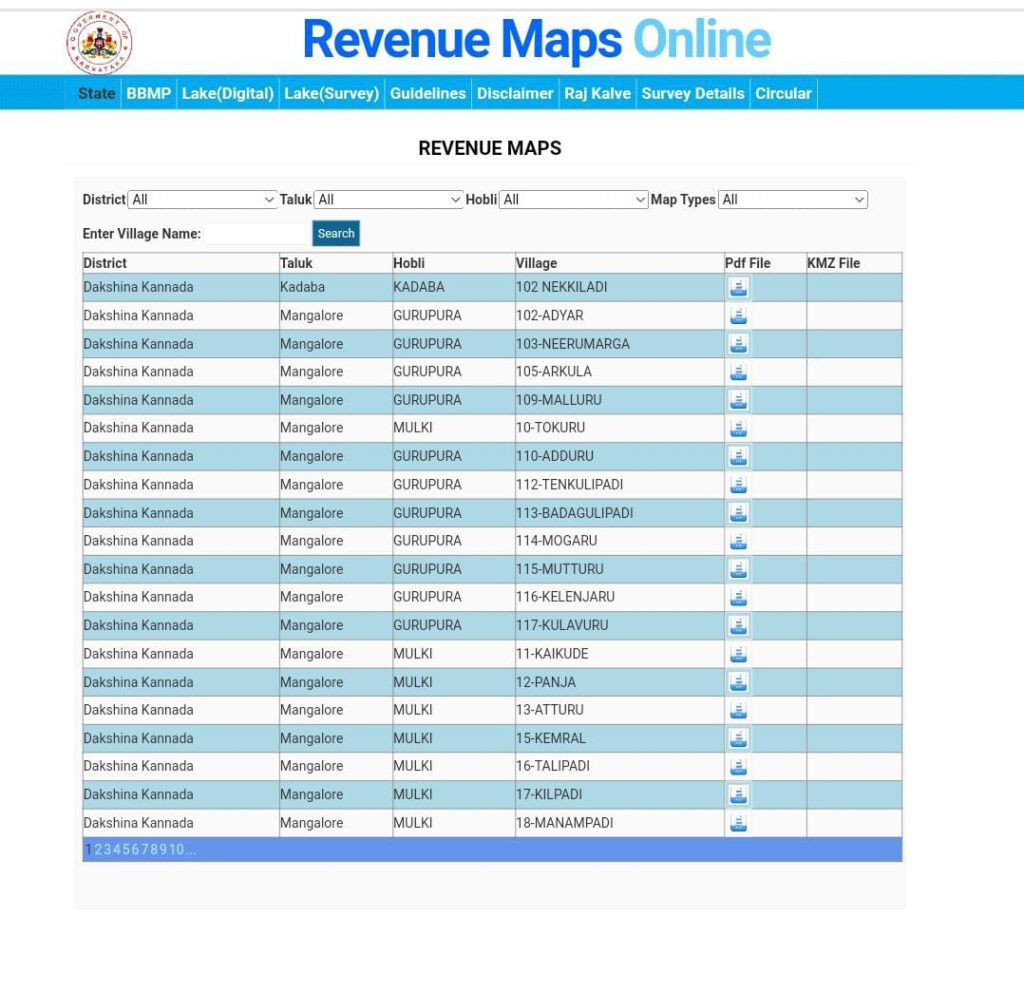Click the Search button

point(336,234)
